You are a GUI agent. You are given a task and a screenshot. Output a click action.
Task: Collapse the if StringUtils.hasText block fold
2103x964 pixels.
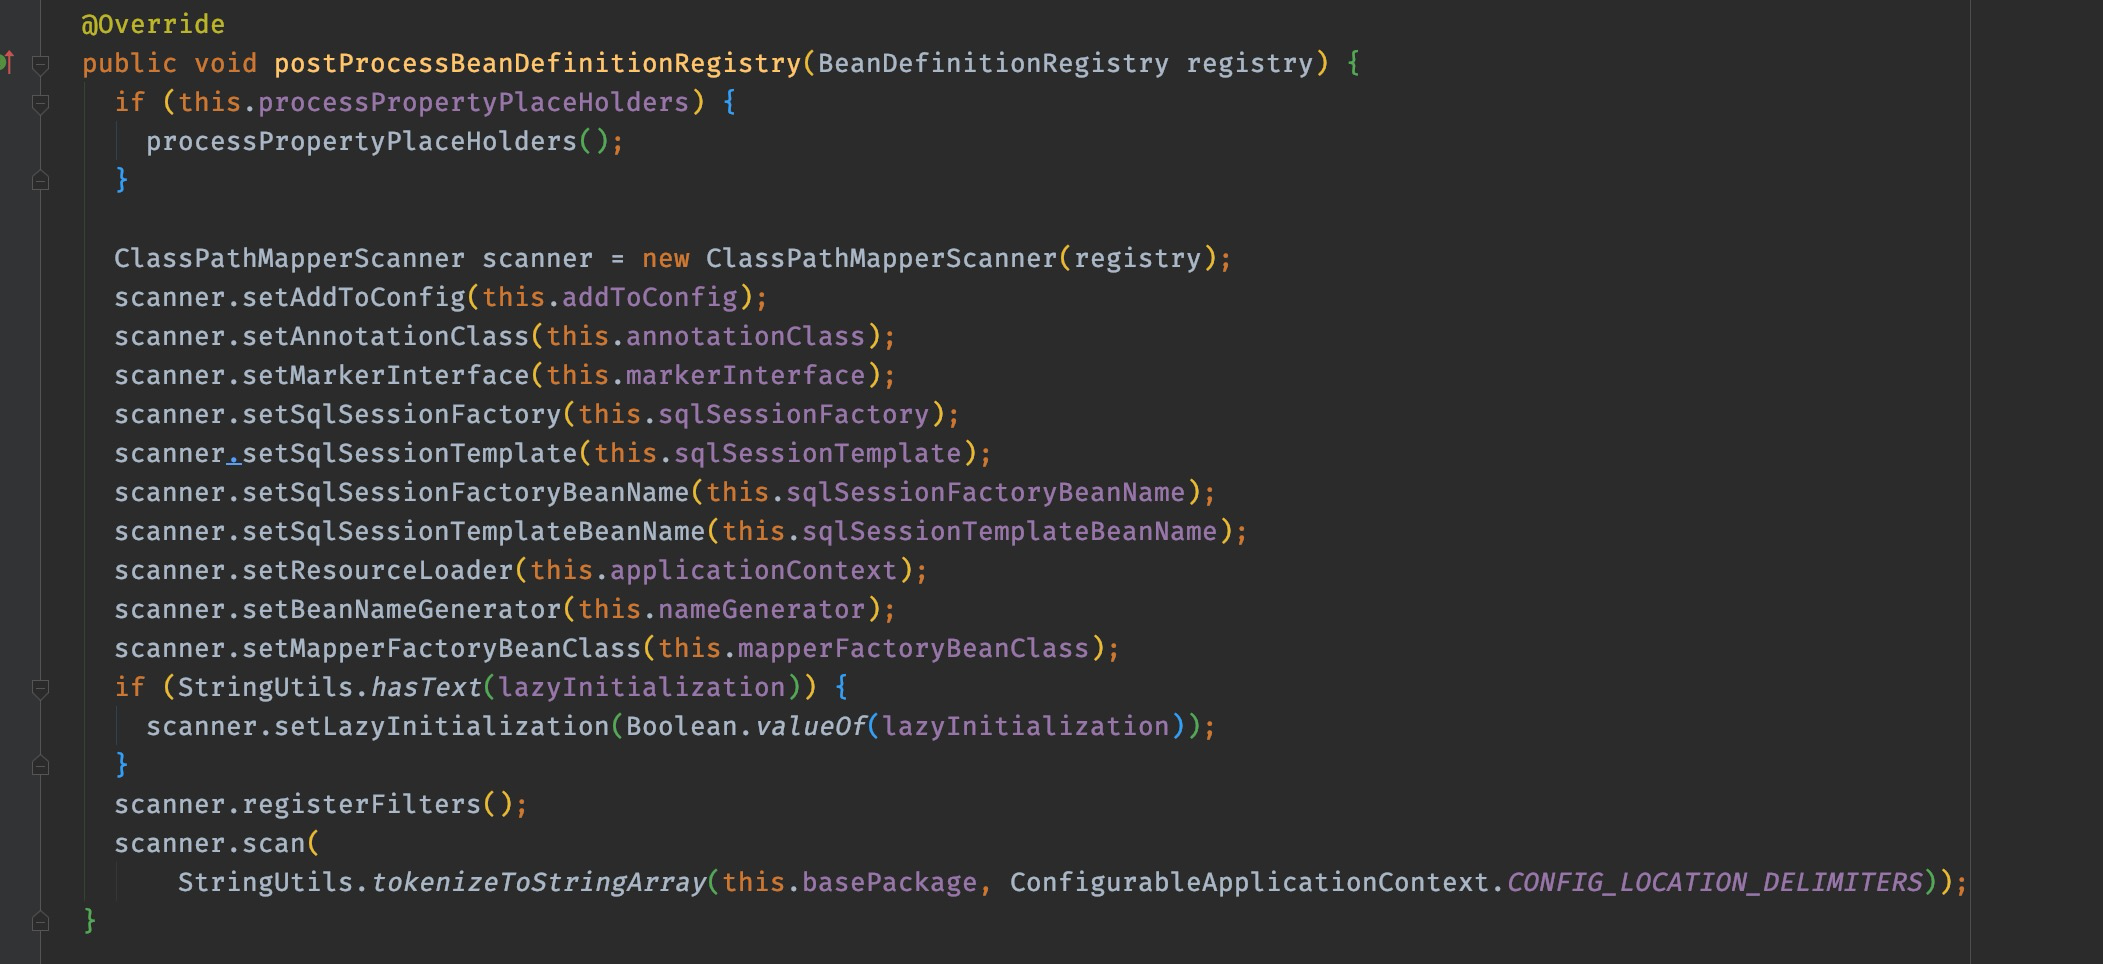41,688
